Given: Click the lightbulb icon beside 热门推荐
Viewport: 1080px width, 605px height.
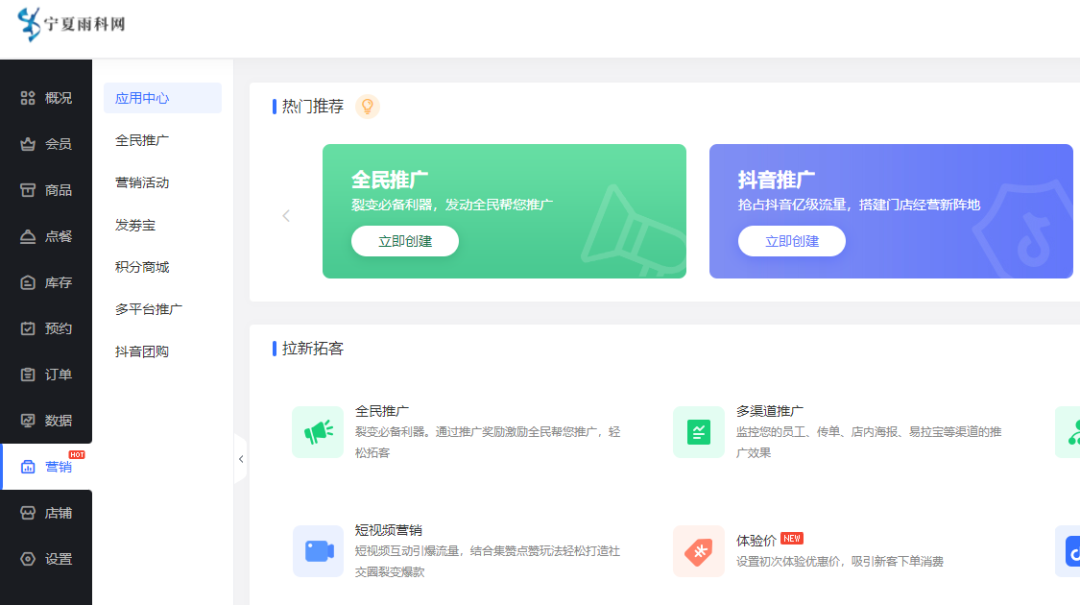Looking at the screenshot, I should pyautogui.click(x=367, y=106).
